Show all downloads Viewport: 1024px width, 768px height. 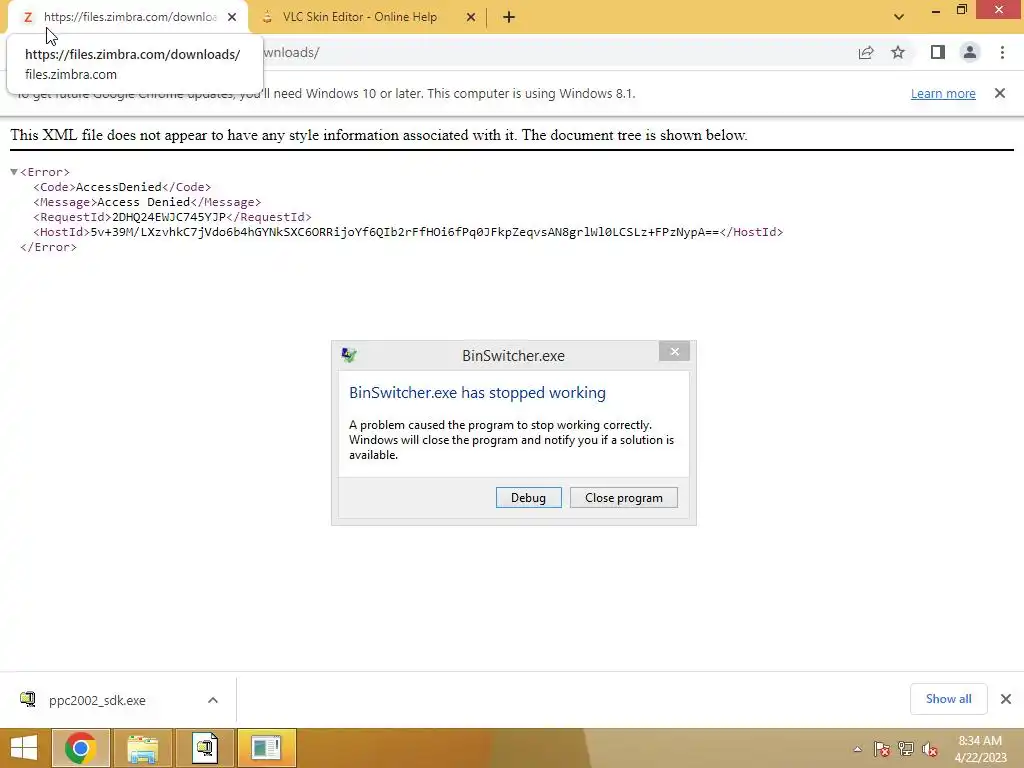point(948,699)
